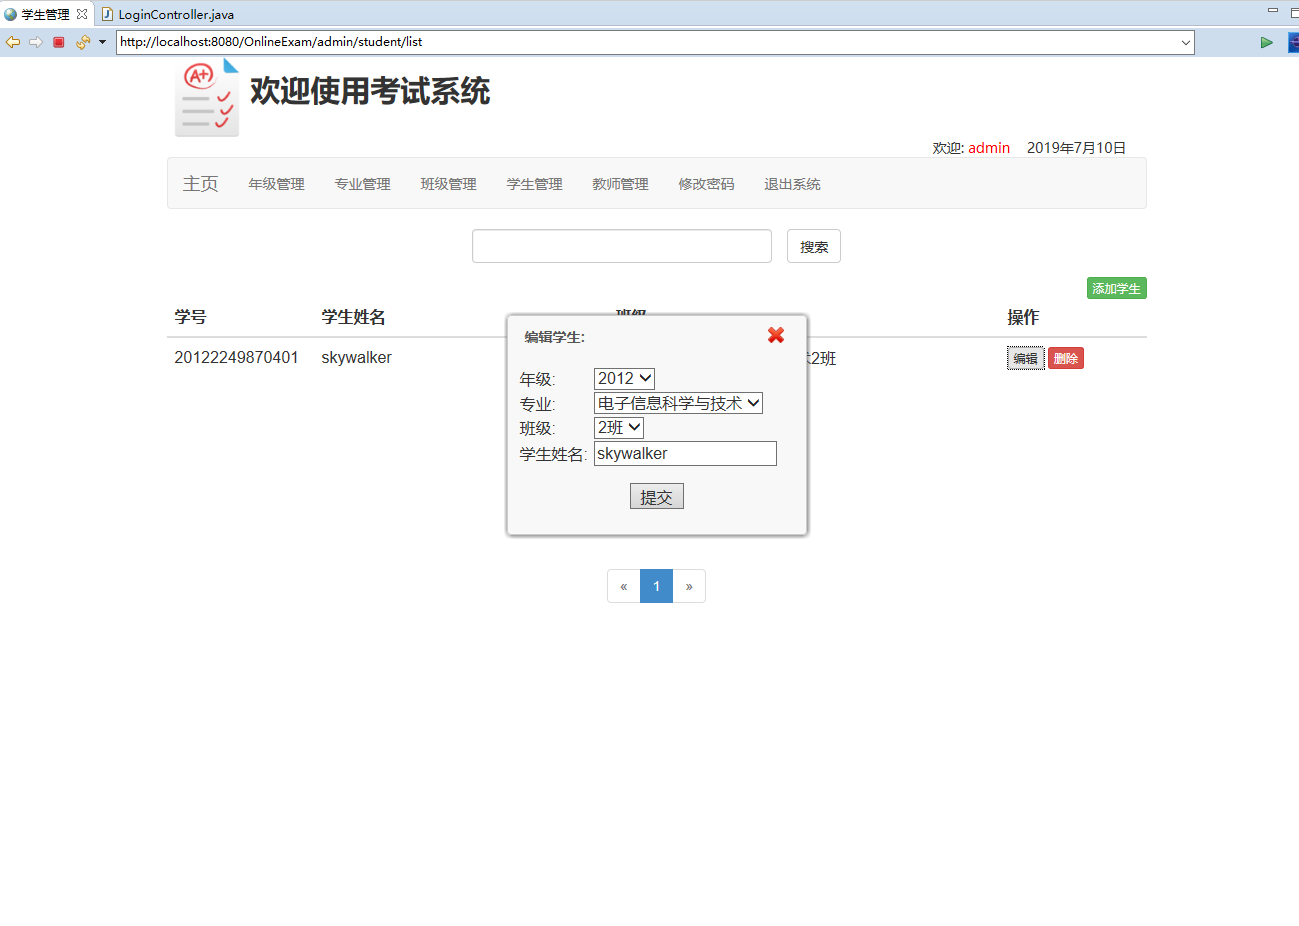Screen dimensions: 1299x926
Task: Click the red 删除 button for skywalker
Action: point(1065,357)
